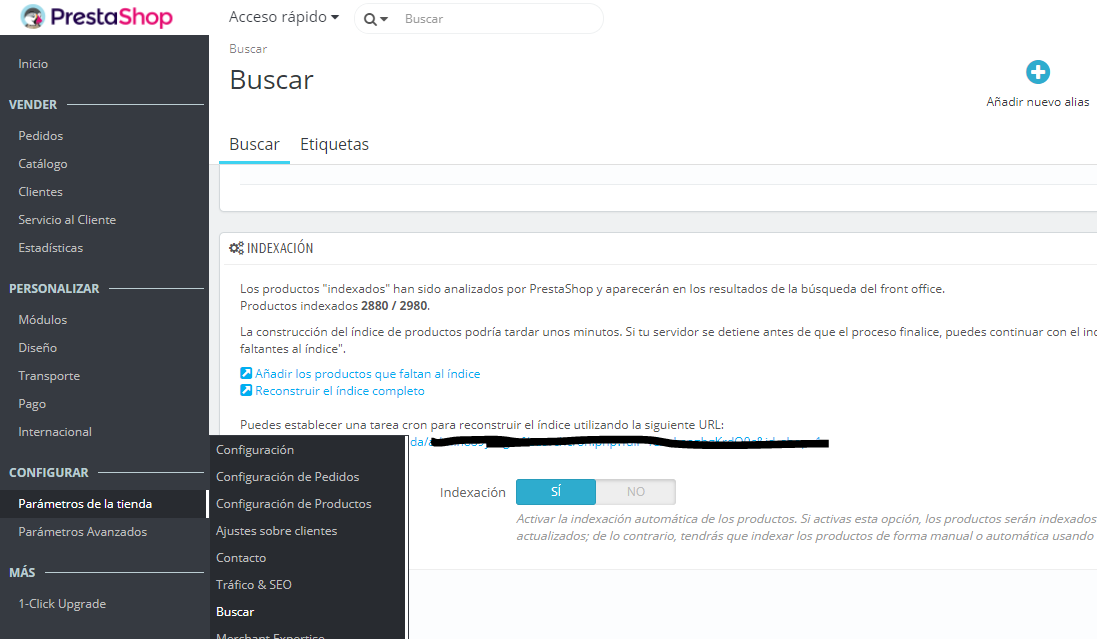Click Añadir los productos que faltan link
The image size is (1097, 639).
[x=367, y=373]
